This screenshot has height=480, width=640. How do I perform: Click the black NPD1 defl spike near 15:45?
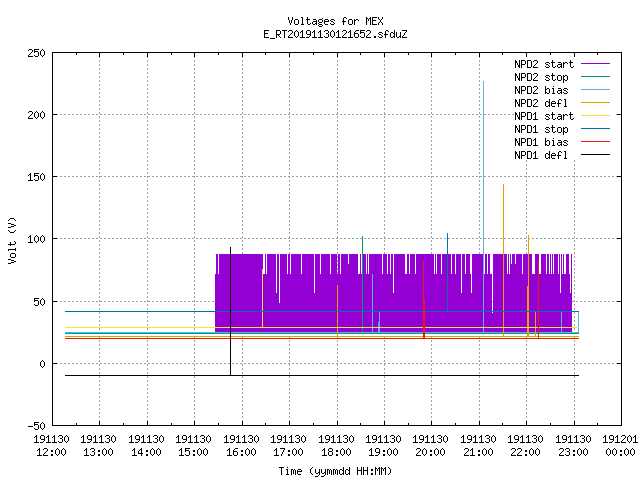coord(231,310)
